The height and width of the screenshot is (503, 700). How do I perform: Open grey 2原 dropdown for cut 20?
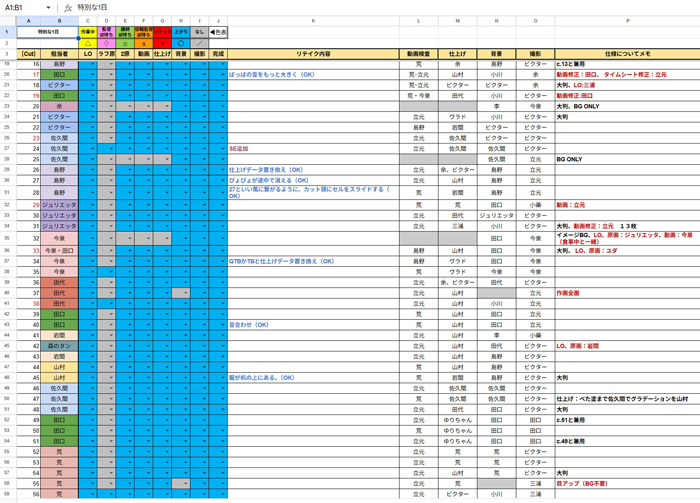(x=130, y=106)
